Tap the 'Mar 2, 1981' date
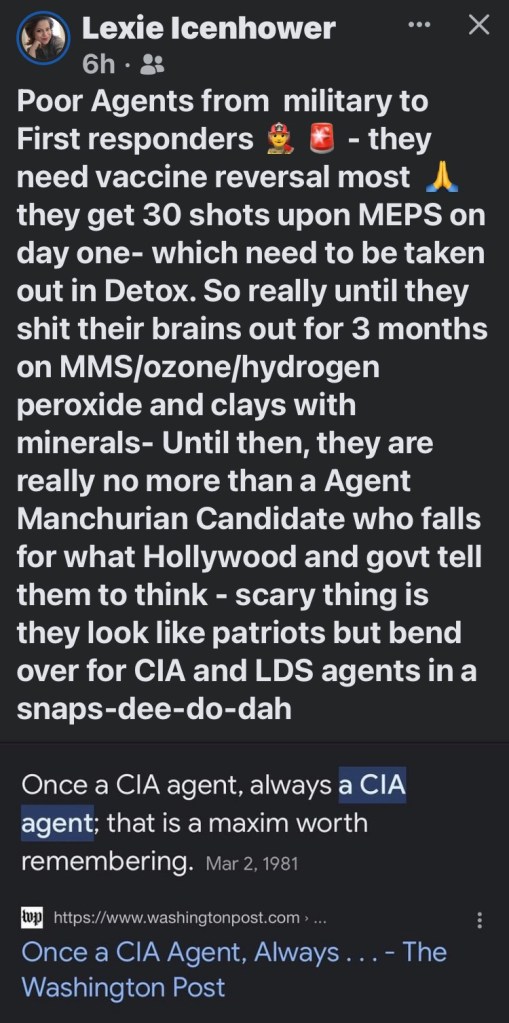Viewport: 509px width, 1023px height. pos(252,864)
